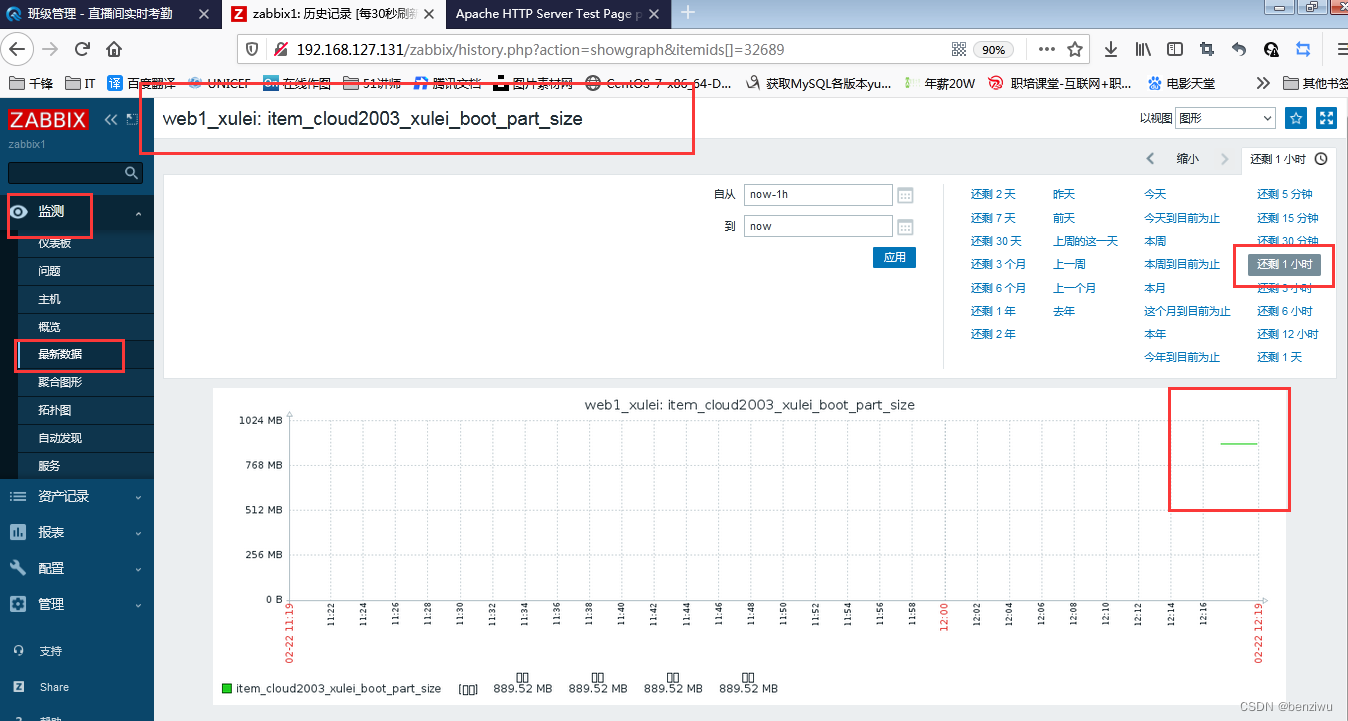This screenshot has width=1348, height=721.
Task: Open the 腾讯文档 bookmark
Action: [448, 83]
